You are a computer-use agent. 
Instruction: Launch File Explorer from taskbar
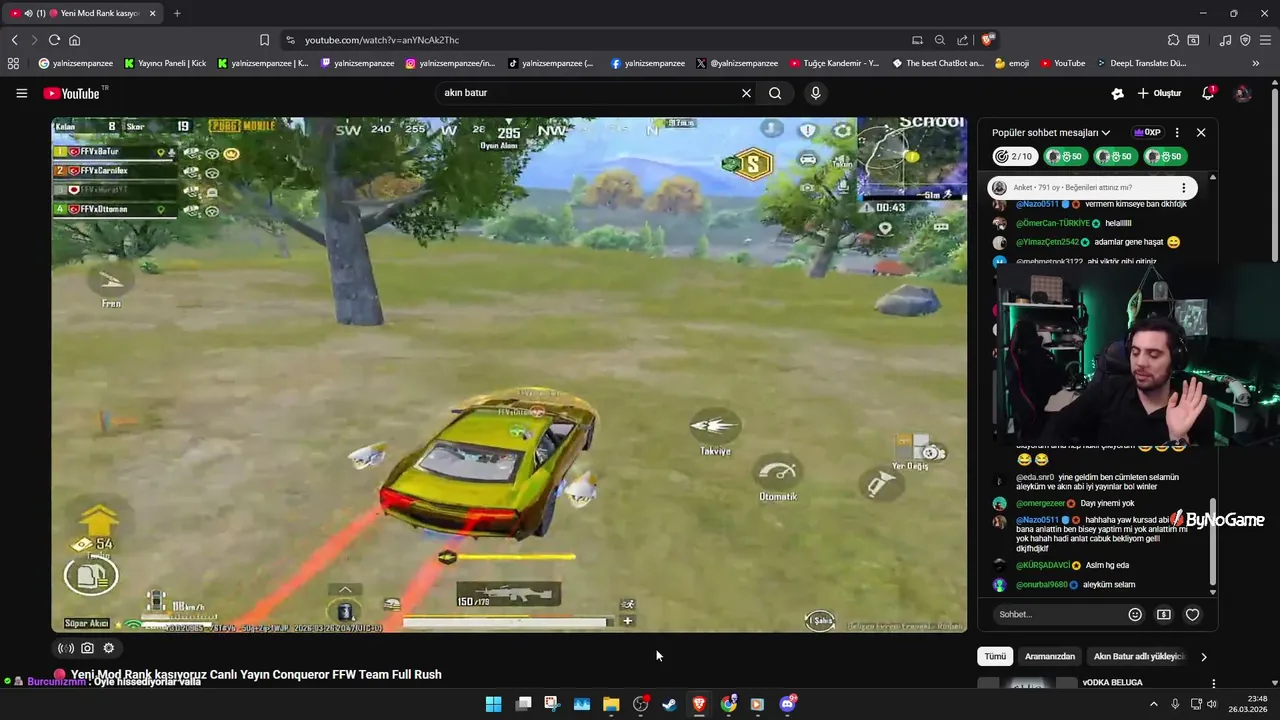pyautogui.click(x=611, y=704)
